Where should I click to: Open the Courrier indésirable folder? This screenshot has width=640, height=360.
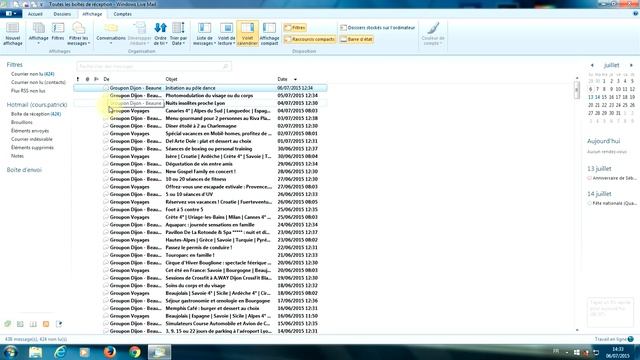point(32,139)
